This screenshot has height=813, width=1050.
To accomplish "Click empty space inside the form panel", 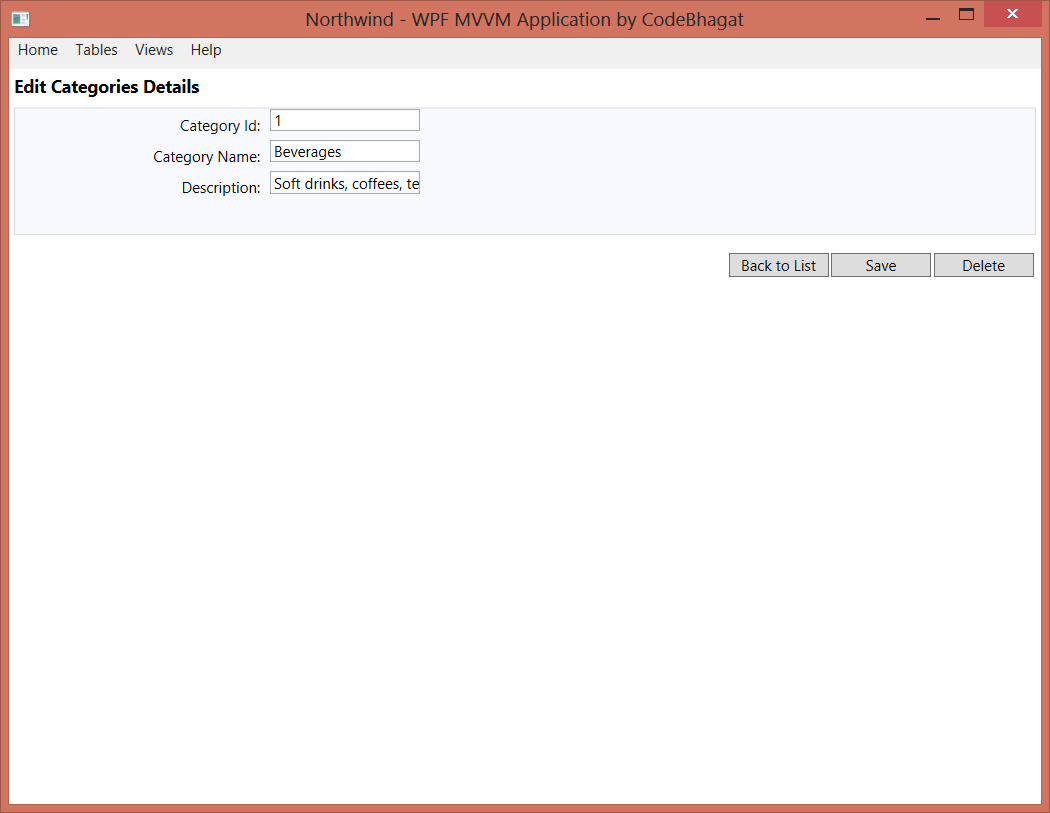I will 700,170.
